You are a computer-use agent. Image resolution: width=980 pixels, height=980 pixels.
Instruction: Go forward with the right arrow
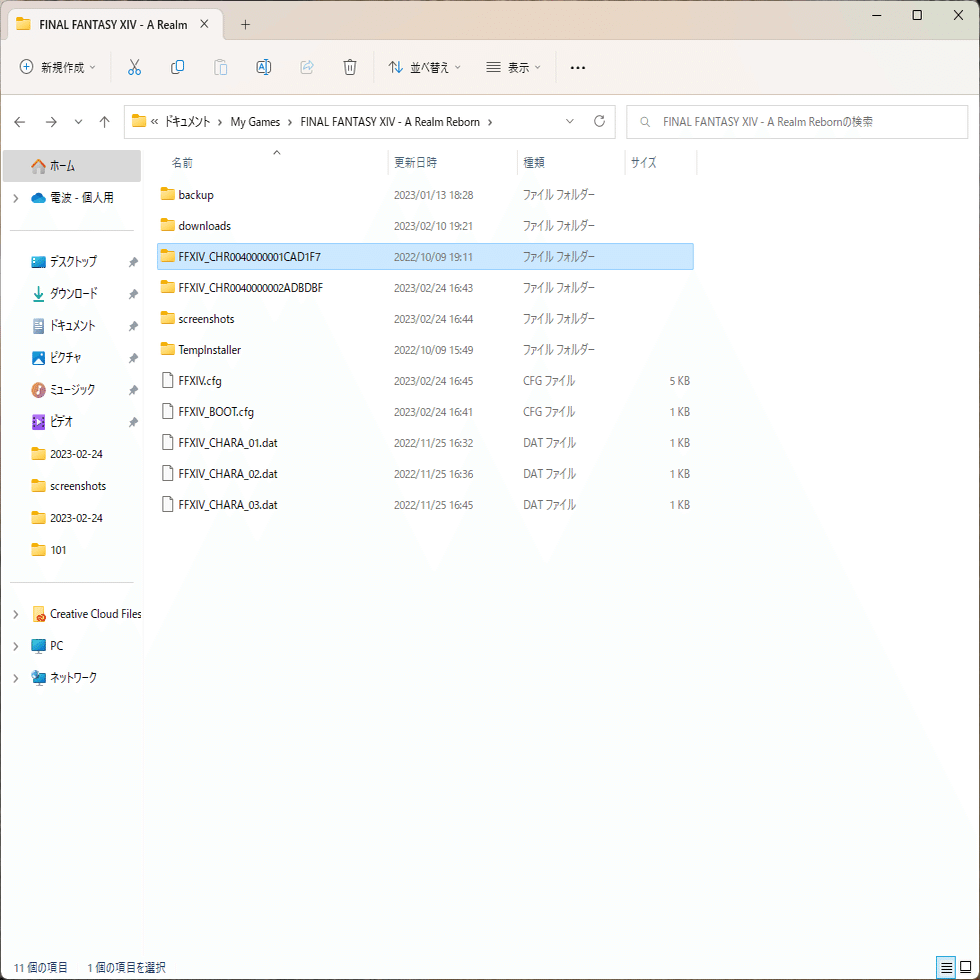51,122
